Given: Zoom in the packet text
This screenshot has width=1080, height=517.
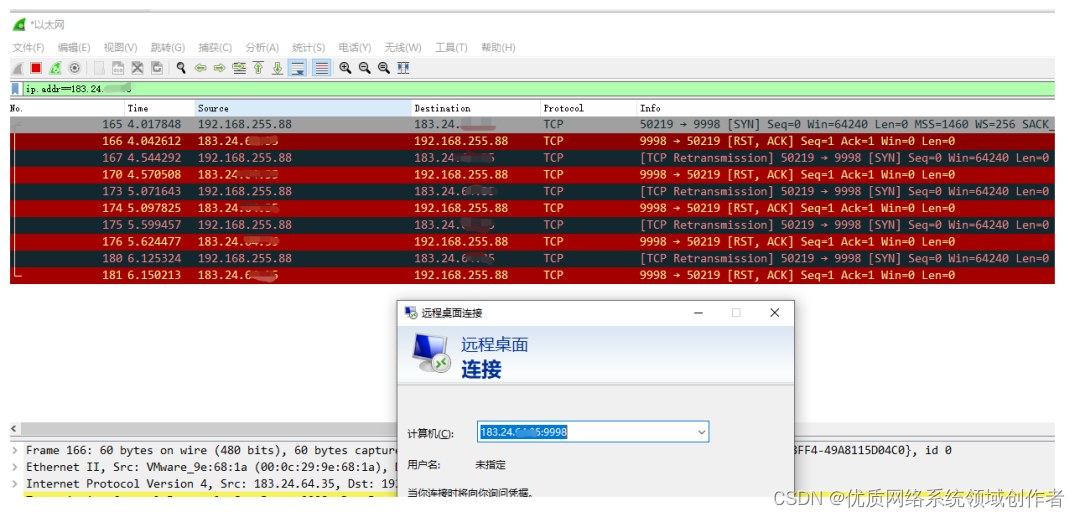Looking at the screenshot, I should (x=345, y=68).
